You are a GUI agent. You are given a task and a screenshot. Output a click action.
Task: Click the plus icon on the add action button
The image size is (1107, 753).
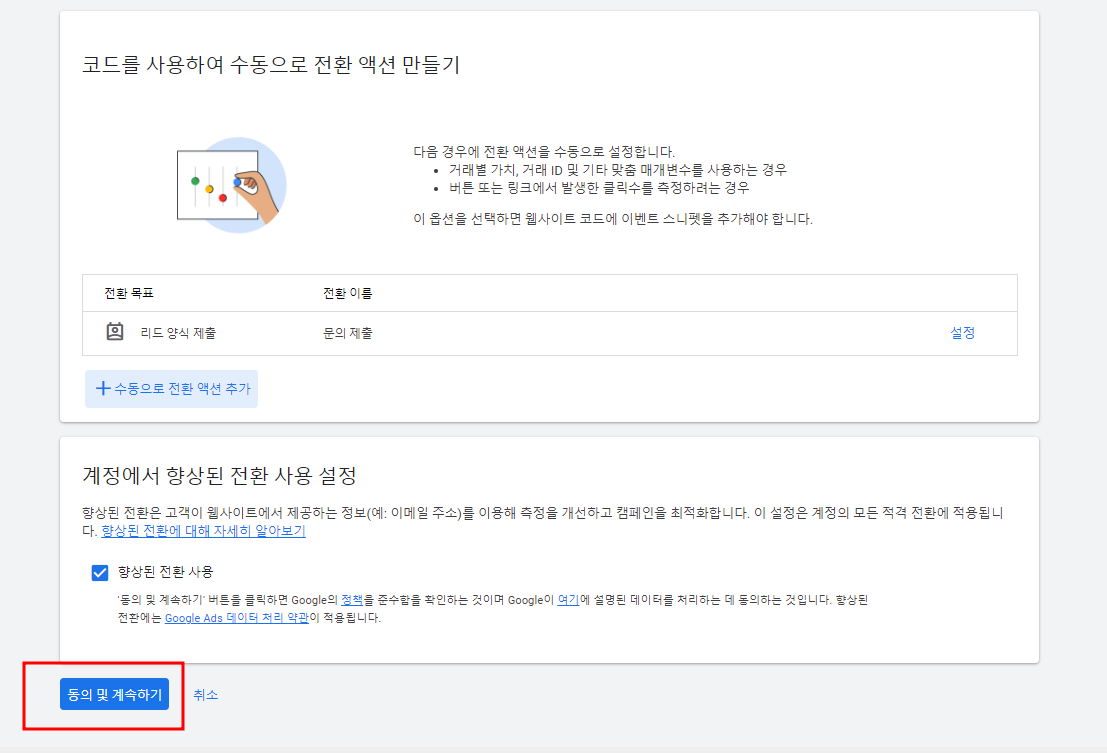coord(103,389)
